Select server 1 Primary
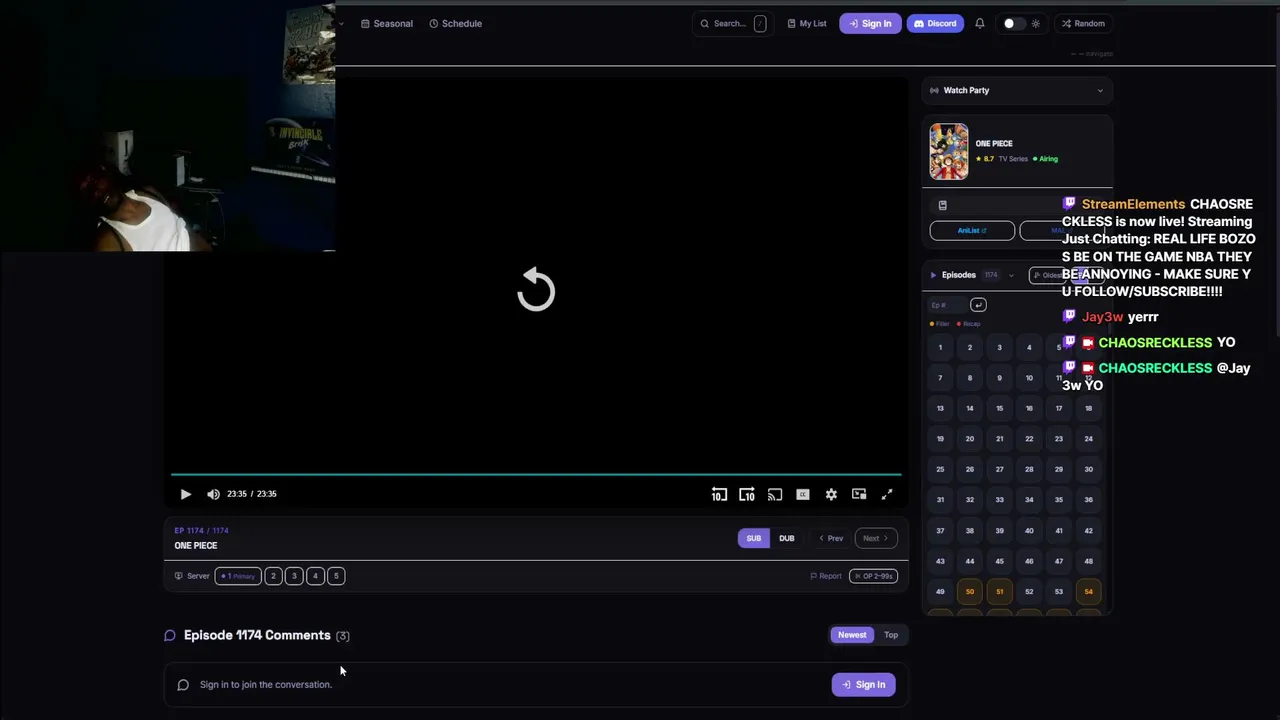The height and width of the screenshot is (720, 1280). pyautogui.click(x=237, y=576)
